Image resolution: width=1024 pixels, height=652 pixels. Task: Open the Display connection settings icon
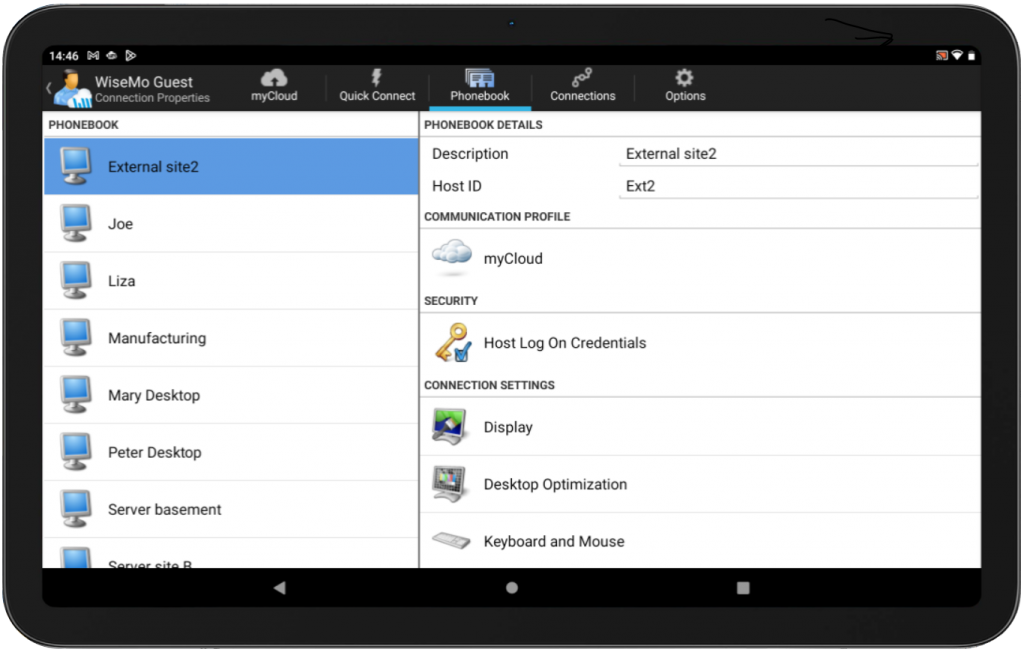tap(451, 426)
